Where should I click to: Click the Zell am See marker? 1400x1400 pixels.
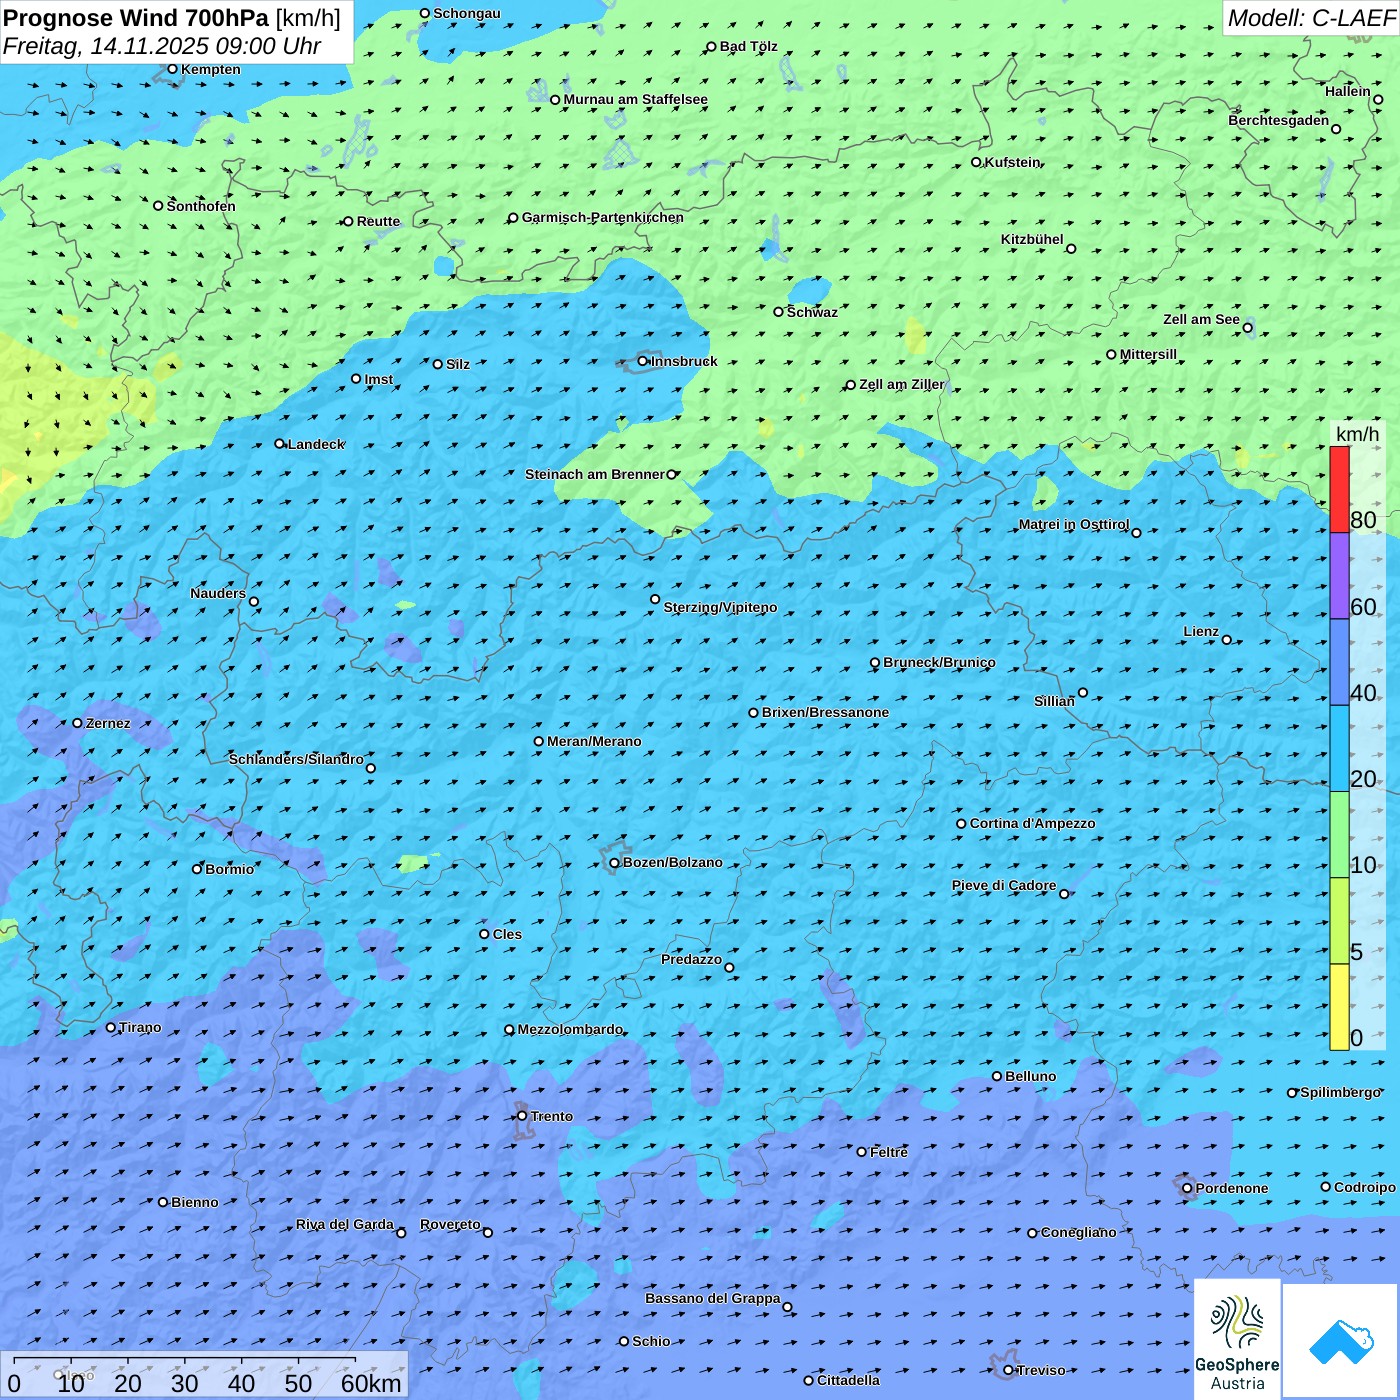pos(1247,327)
